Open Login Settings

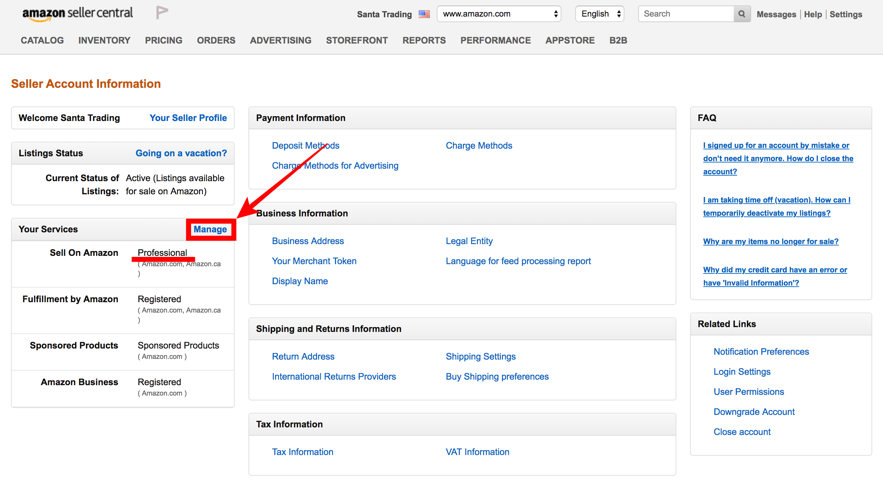tap(742, 372)
